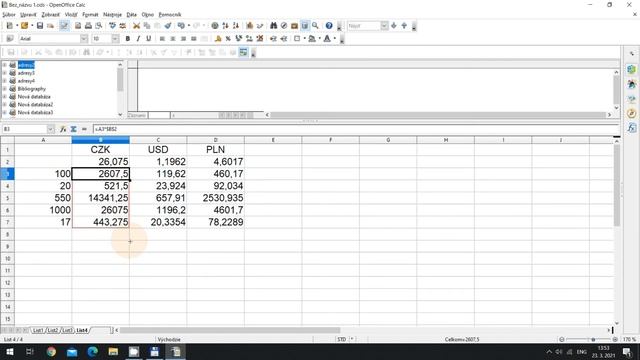Image resolution: width=640 pixels, height=360 pixels.
Task: Click the Format Paintbrush icon
Action: (168, 26)
